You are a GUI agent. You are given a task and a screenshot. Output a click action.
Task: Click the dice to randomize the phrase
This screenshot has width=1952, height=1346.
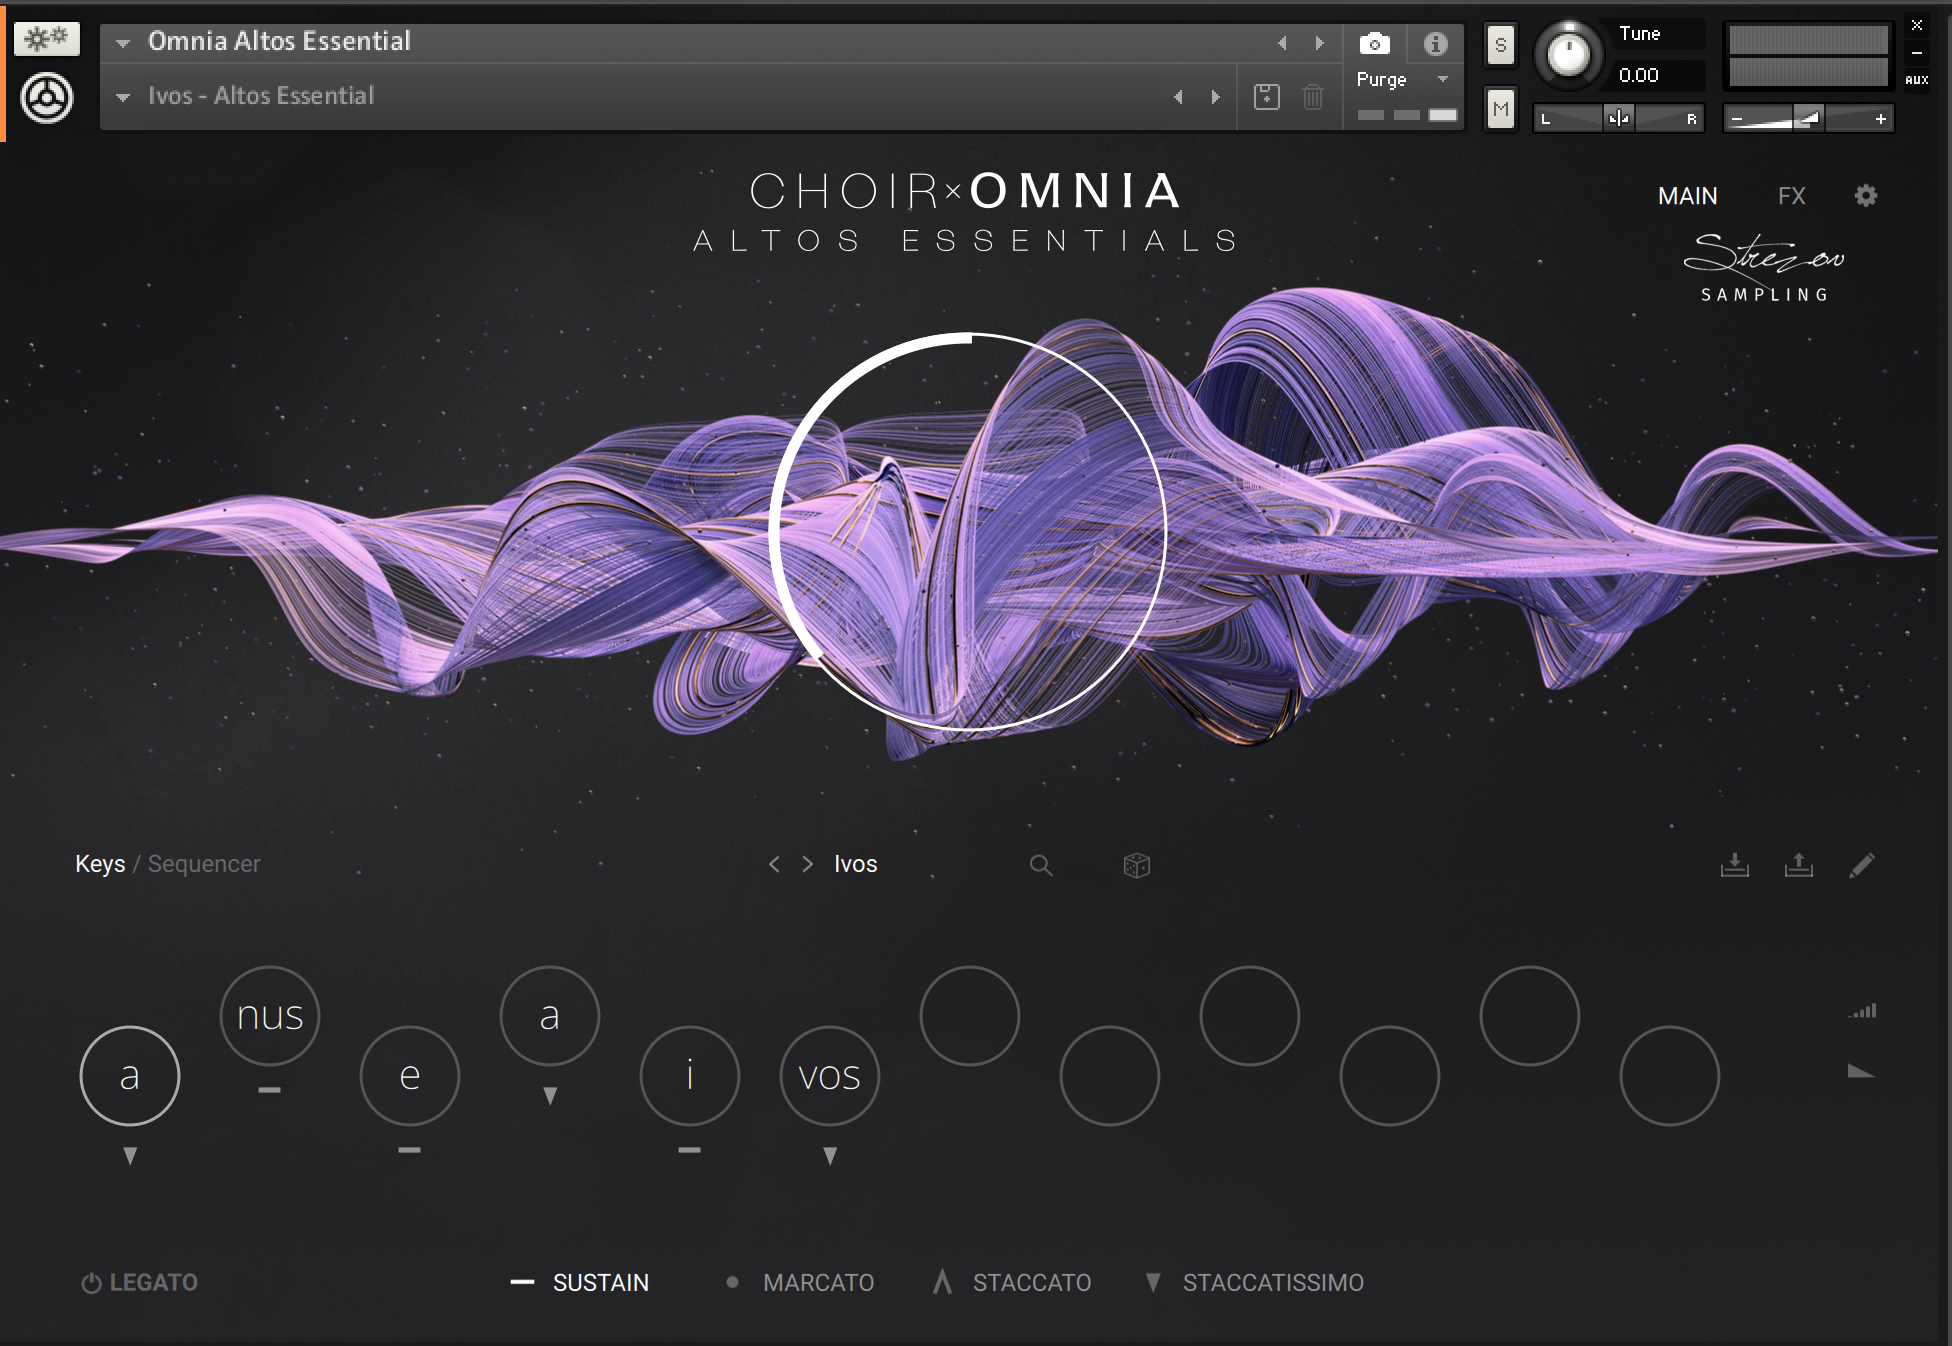(x=1137, y=865)
